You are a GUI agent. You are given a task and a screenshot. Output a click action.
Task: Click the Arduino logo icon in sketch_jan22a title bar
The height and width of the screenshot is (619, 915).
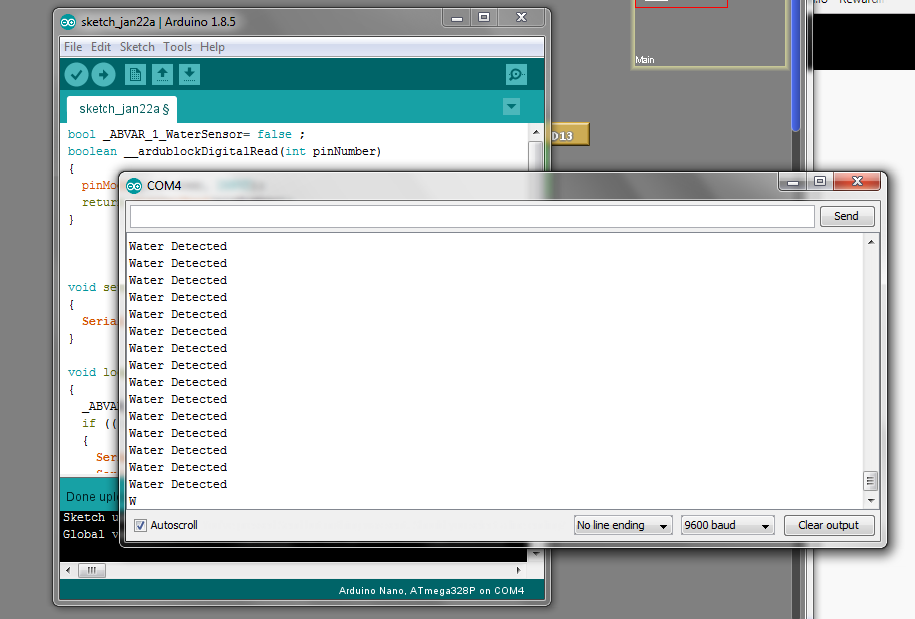click(x=68, y=22)
